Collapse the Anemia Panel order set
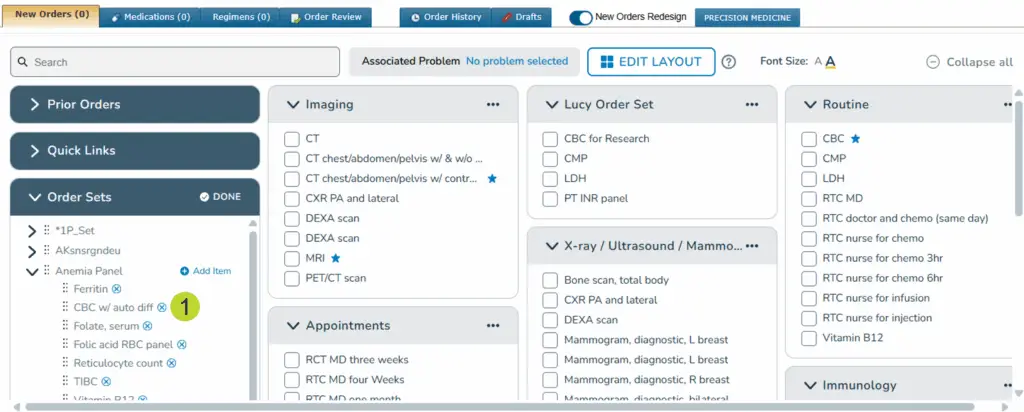1024x412 pixels. pyautogui.click(x=32, y=271)
